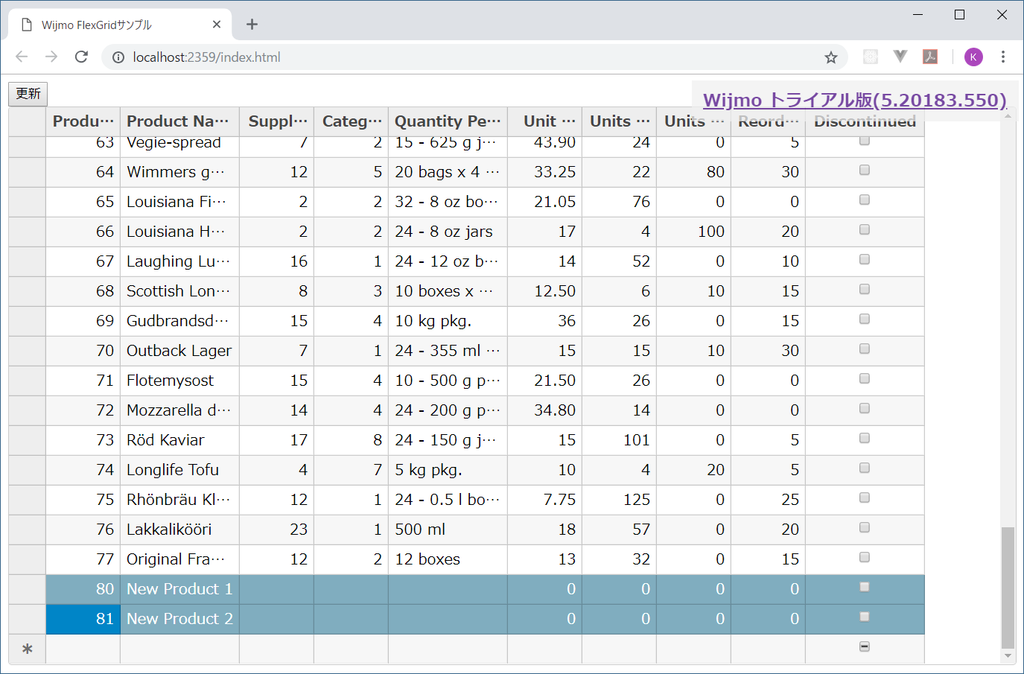1024x674 pixels.
Task: Select the '10 kg pkg.' quantity cell
Action: click(x=448, y=321)
